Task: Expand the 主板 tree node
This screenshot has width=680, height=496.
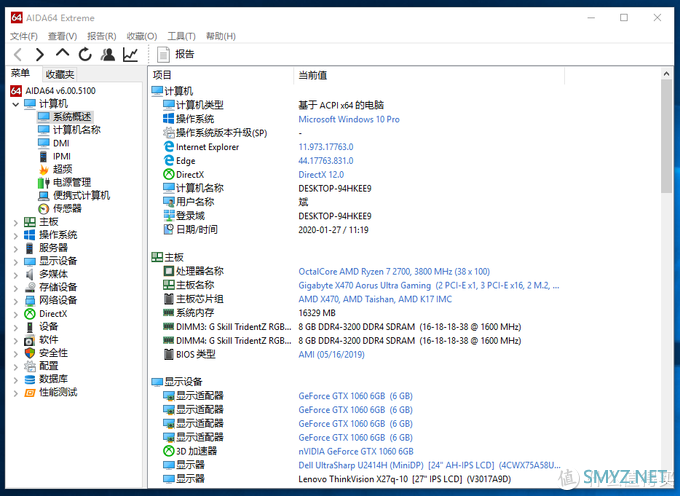Action: click(16, 223)
